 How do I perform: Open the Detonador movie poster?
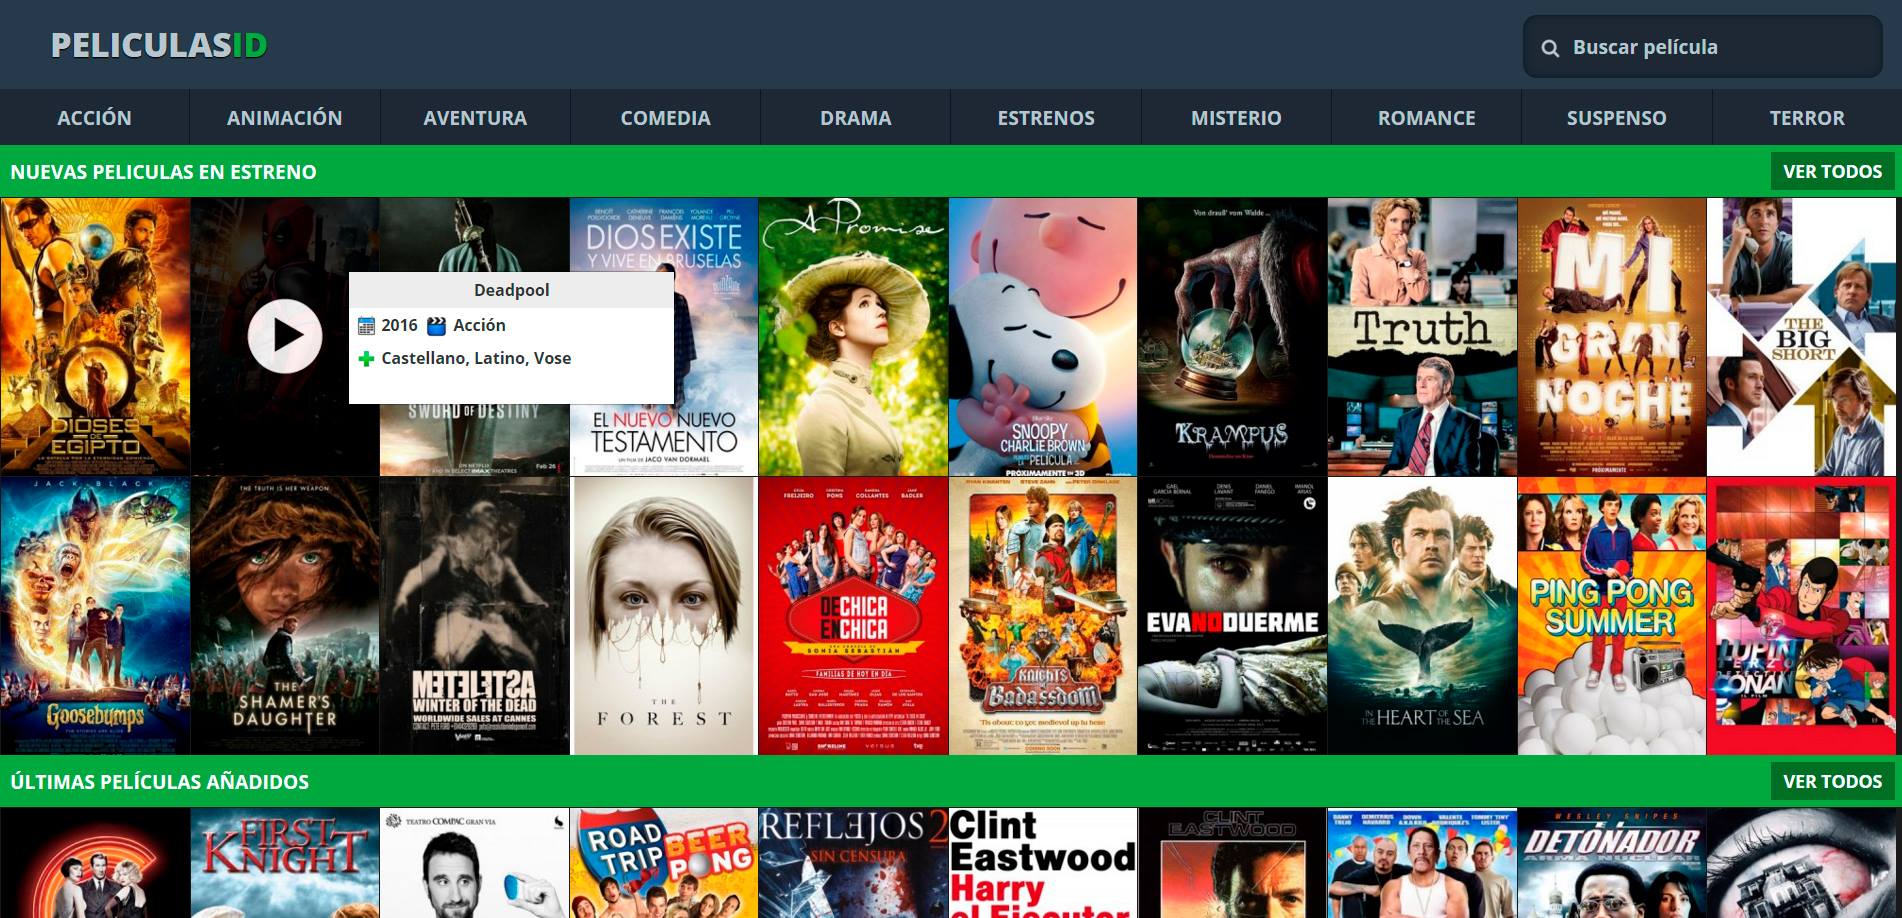(1612, 863)
